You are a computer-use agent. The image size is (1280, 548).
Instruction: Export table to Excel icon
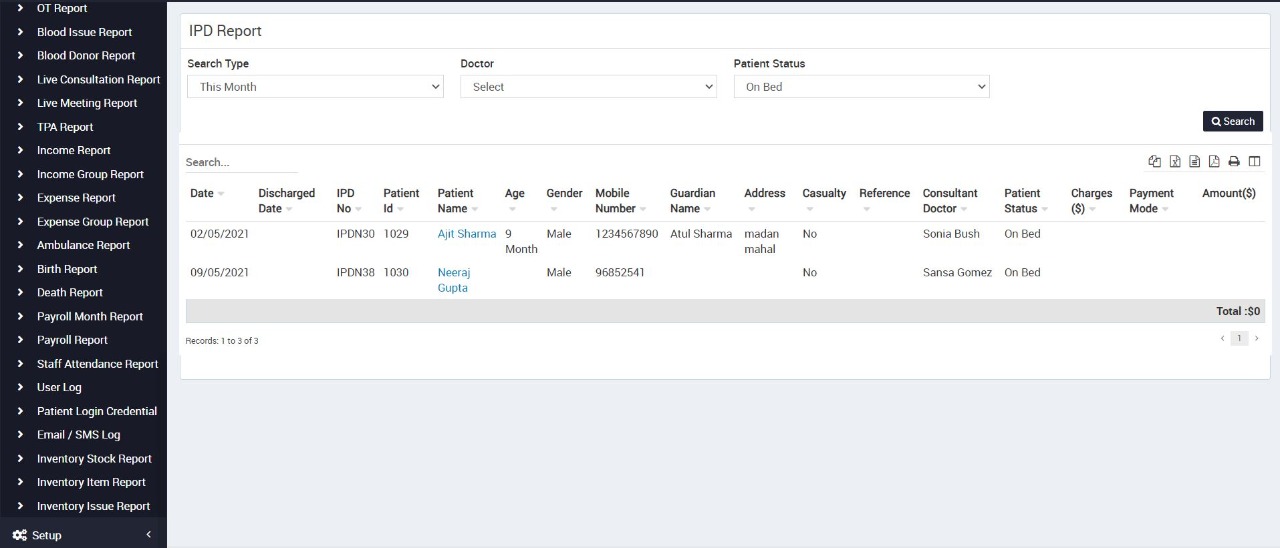(x=1175, y=162)
